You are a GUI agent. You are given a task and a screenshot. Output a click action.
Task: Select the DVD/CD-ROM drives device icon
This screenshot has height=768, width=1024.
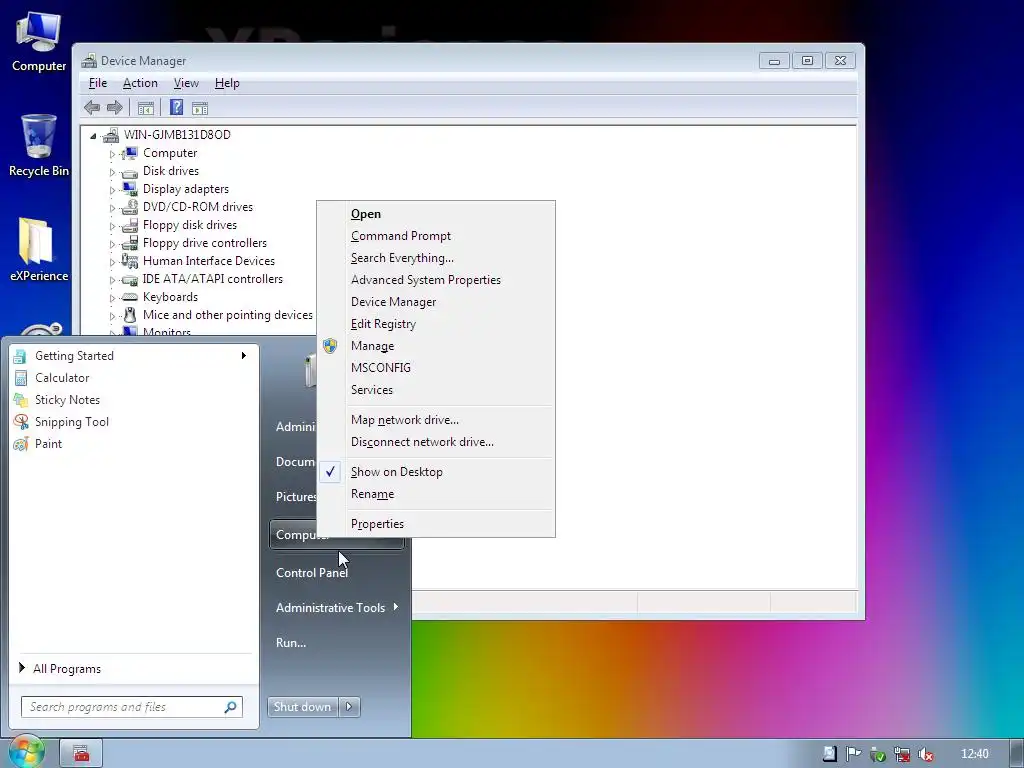129,207
